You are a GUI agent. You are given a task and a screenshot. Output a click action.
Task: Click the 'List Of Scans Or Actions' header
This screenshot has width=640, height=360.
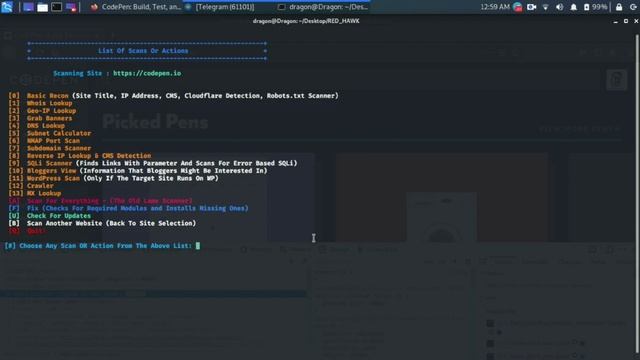tap(143, 51)
